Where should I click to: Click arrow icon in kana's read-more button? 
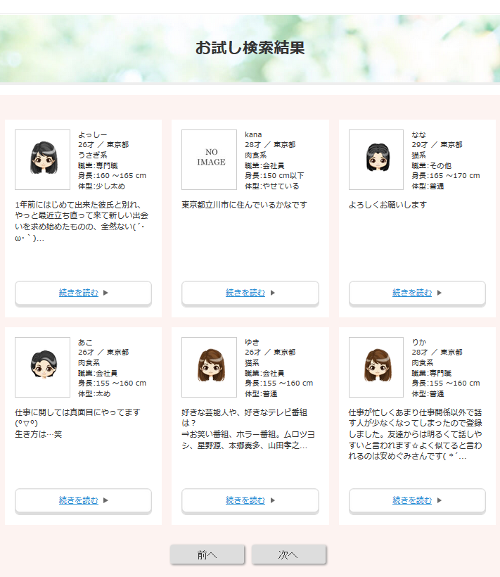[x=273, y=293]
